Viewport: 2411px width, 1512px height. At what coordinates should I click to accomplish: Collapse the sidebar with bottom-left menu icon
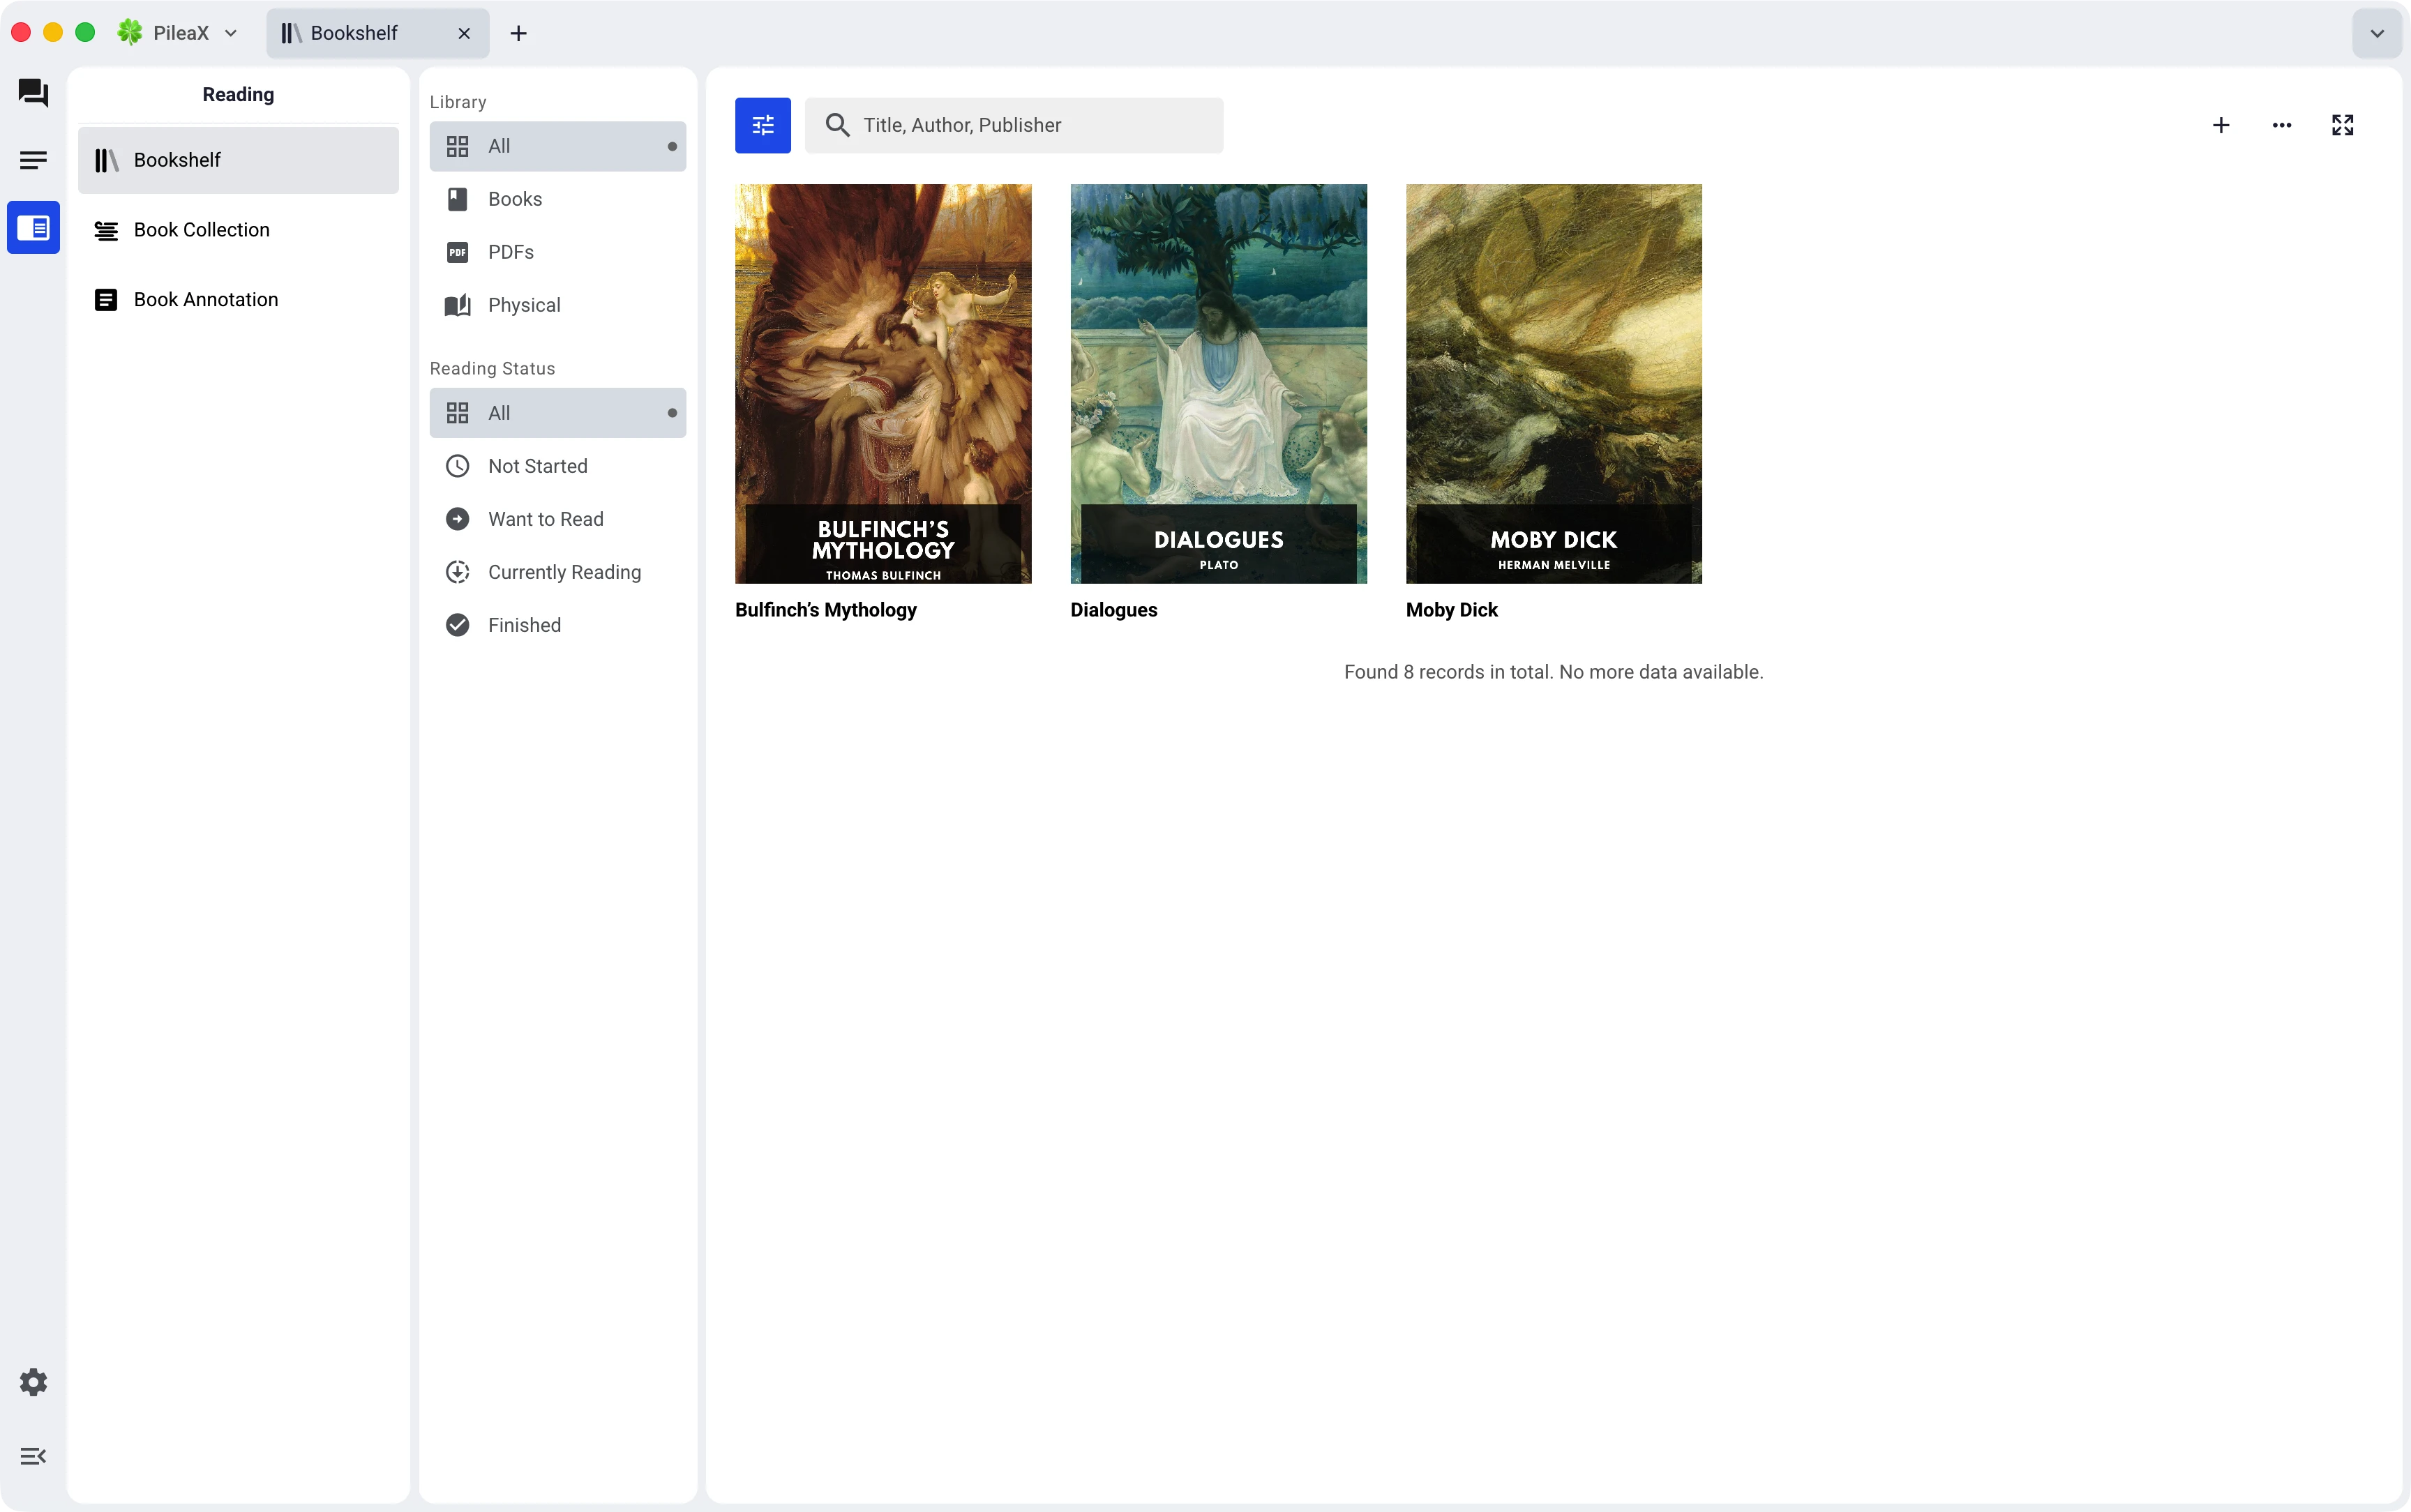click(33, 1456)
